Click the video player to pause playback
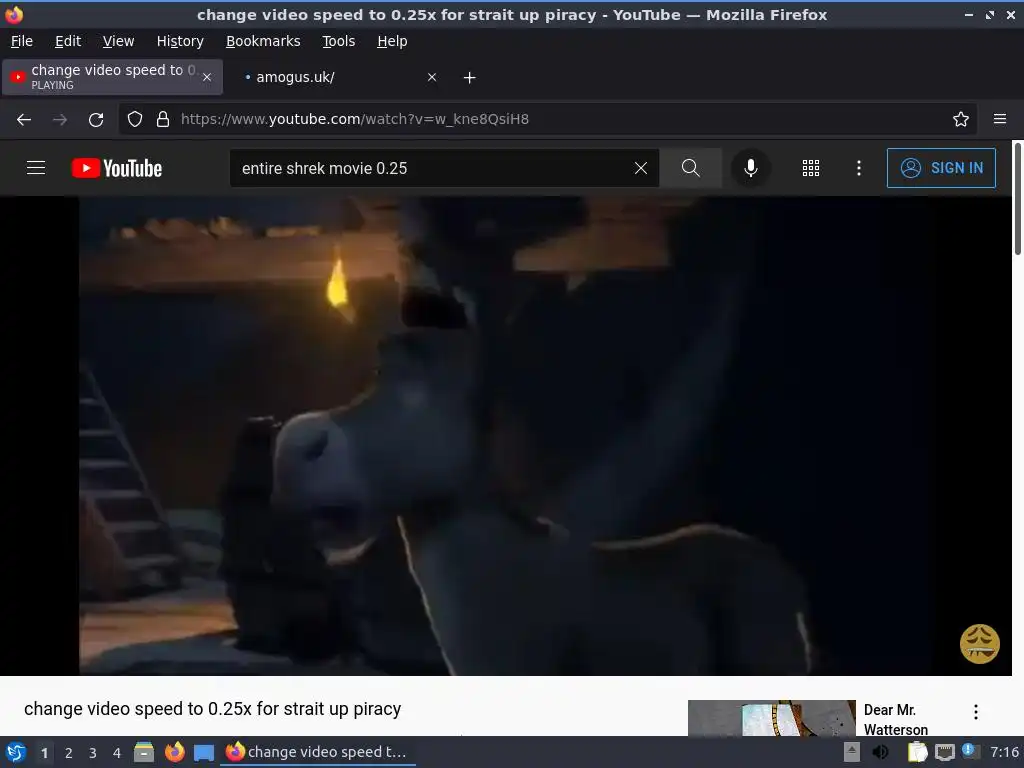 [506, 436]
